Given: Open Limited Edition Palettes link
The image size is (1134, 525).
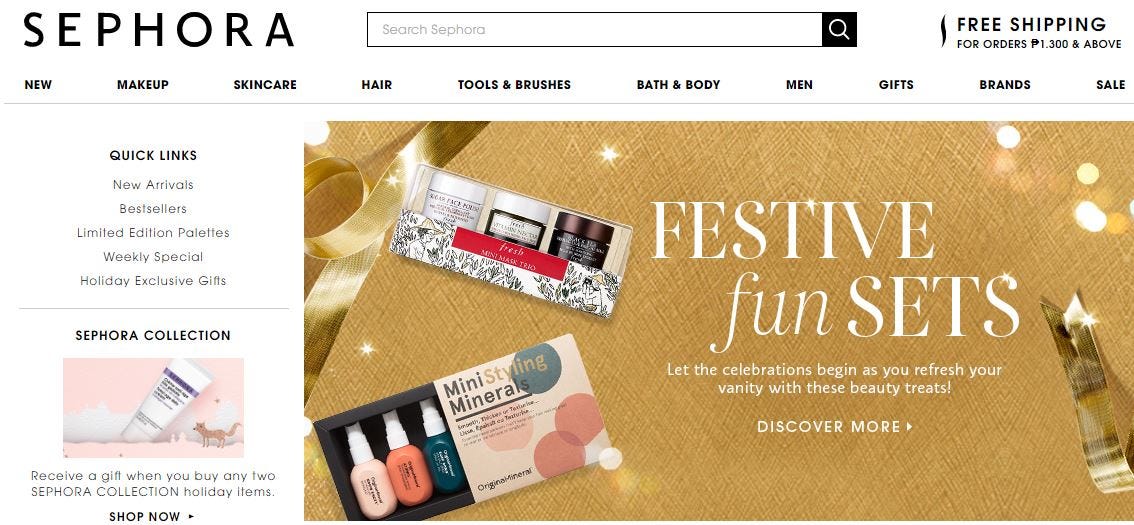Looking at the screenshot, I should pyautogui.click(x=153, y=232).
